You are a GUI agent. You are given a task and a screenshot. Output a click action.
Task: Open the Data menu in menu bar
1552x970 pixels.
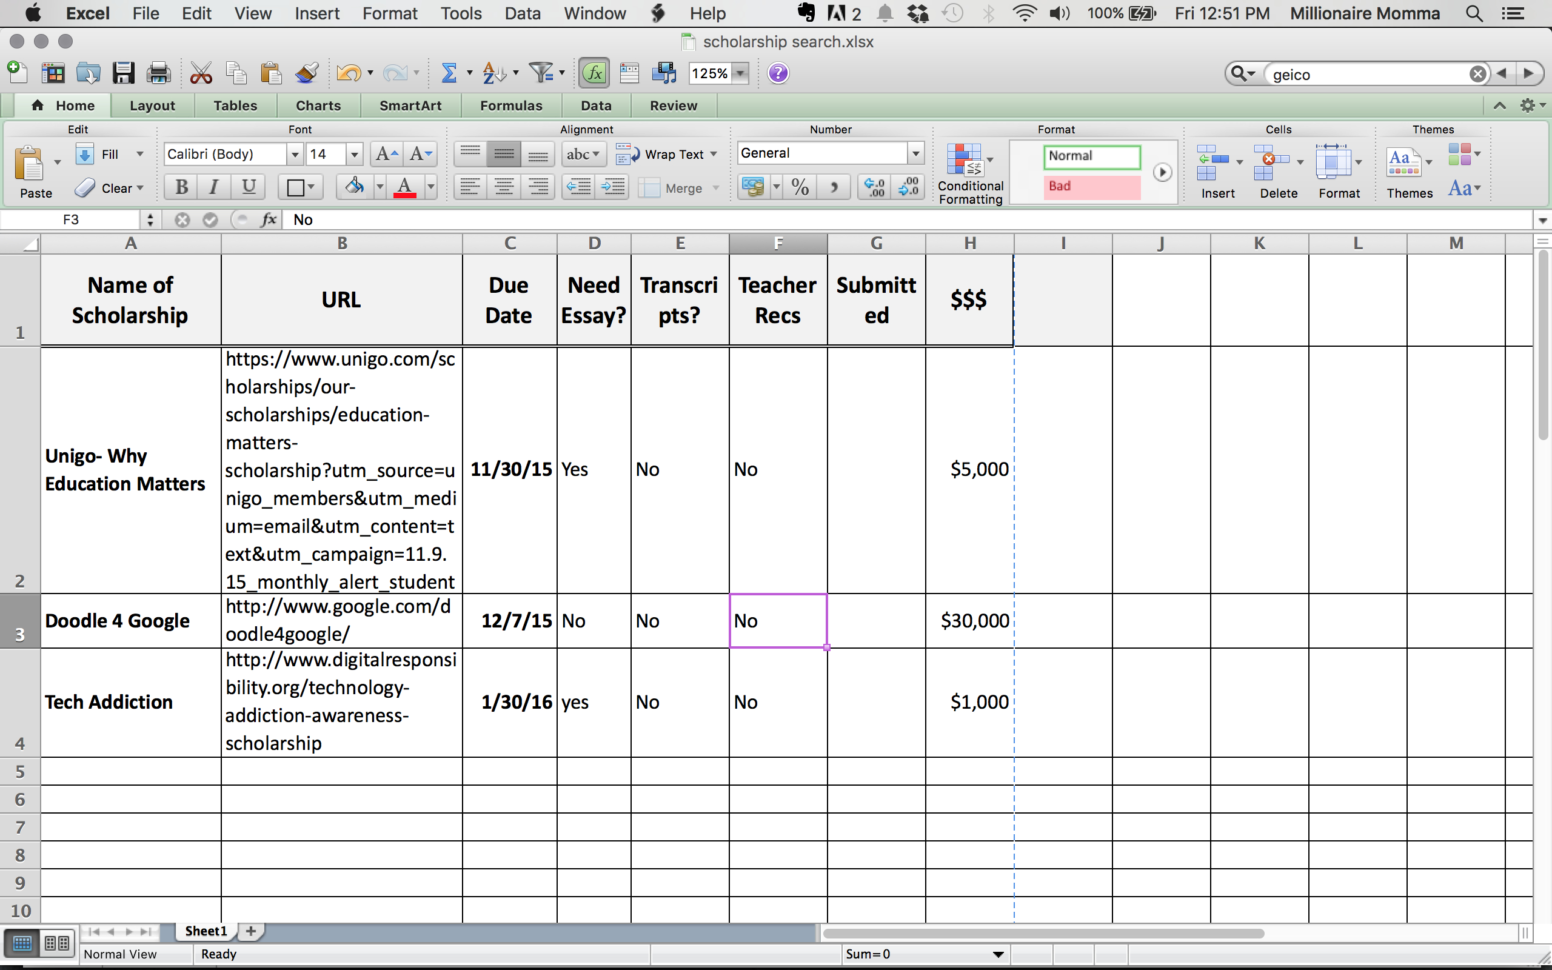click(x=522, y=13)
